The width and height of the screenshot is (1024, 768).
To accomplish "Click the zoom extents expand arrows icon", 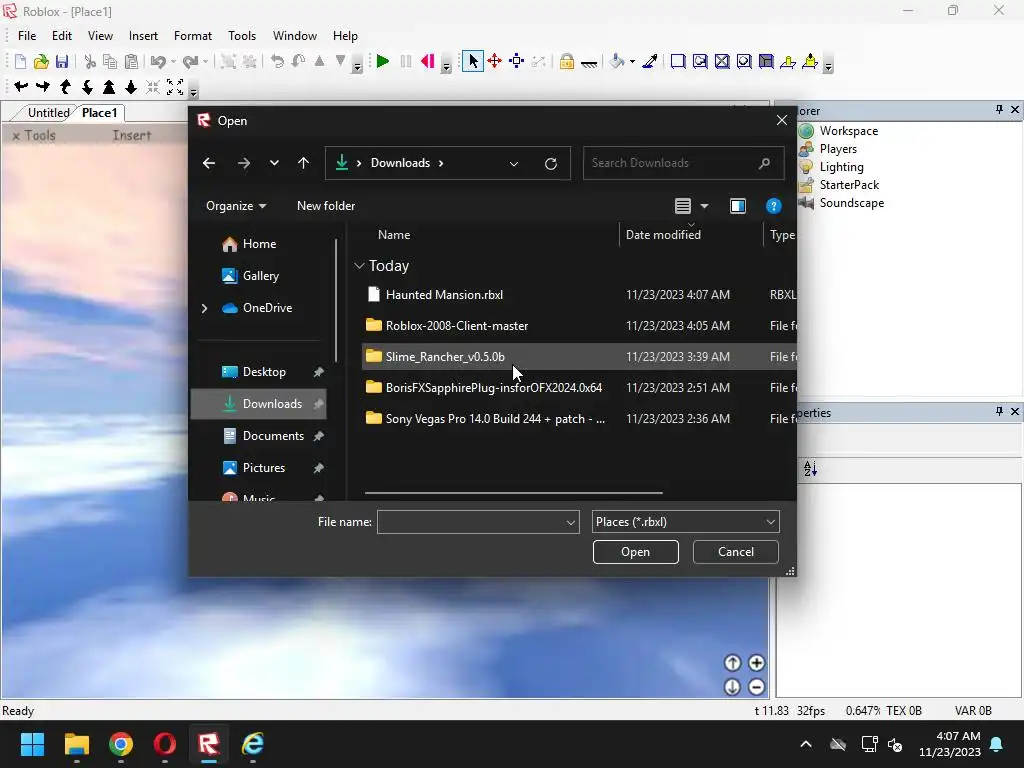I will point(175,87).
